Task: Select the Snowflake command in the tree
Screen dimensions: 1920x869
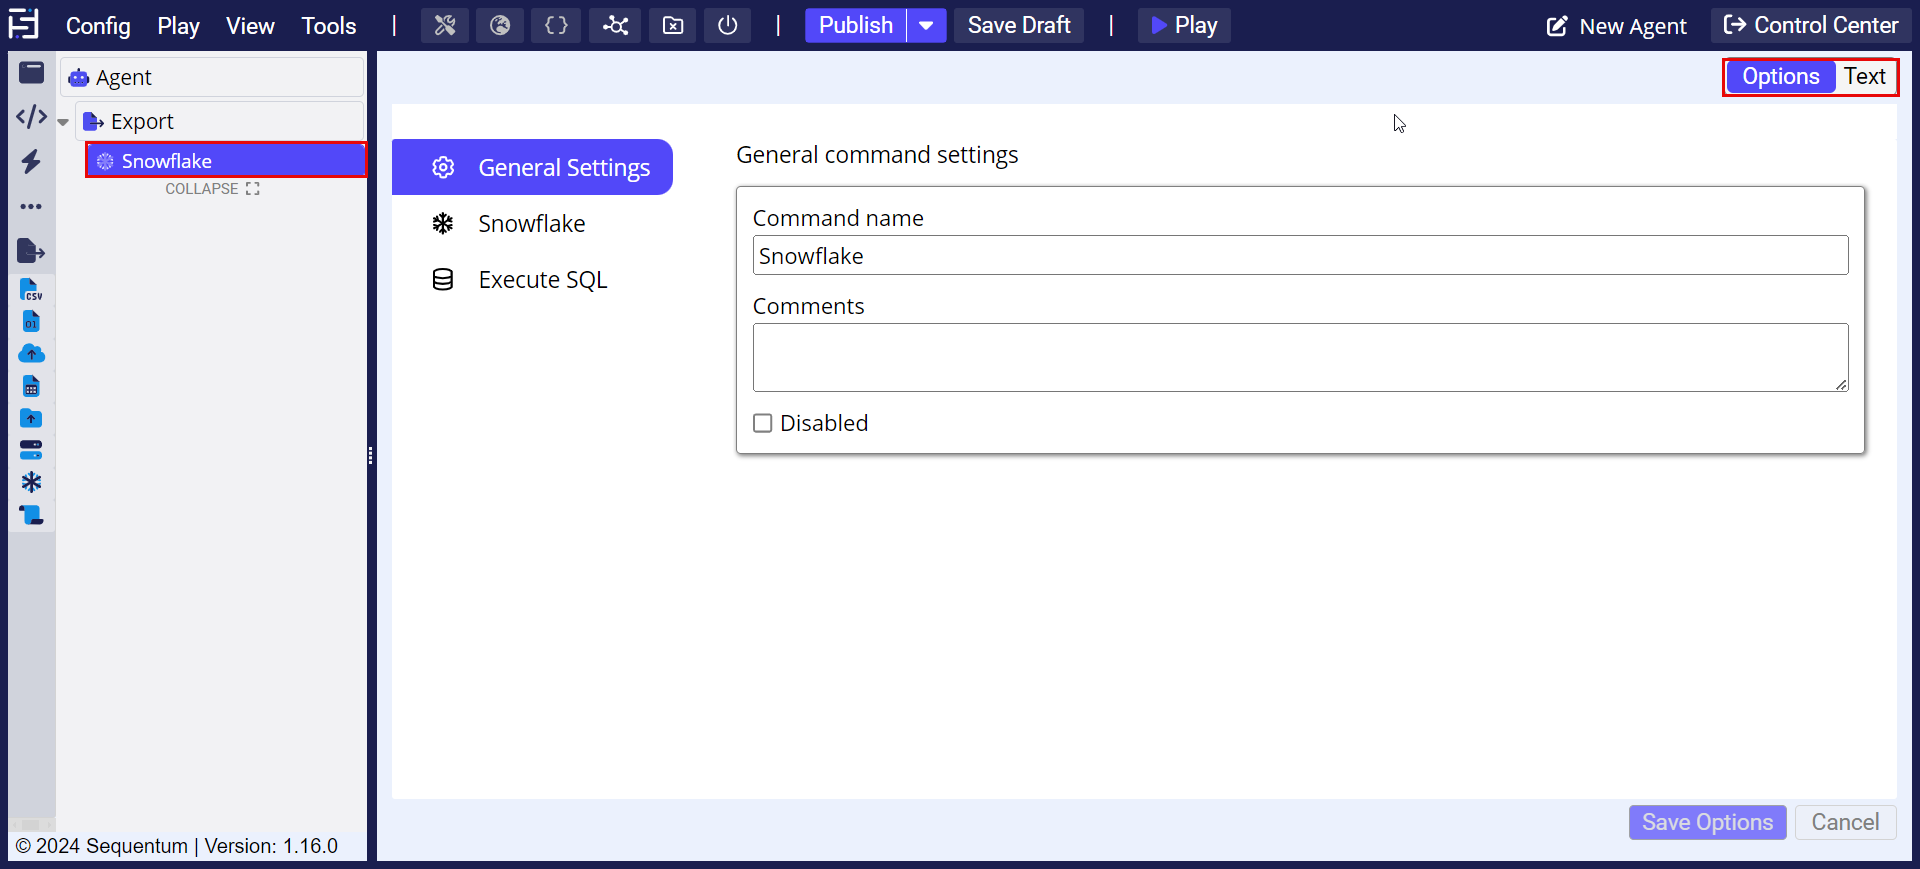Action: 226,161
